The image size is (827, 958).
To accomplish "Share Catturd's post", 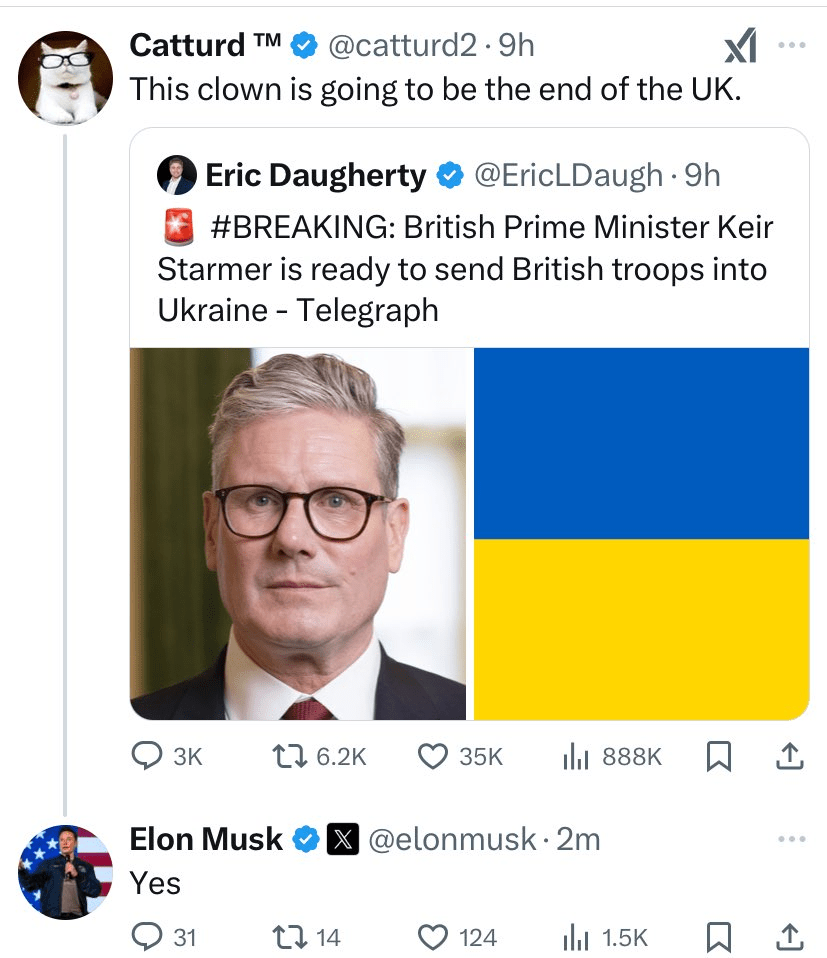I will 790,758.
